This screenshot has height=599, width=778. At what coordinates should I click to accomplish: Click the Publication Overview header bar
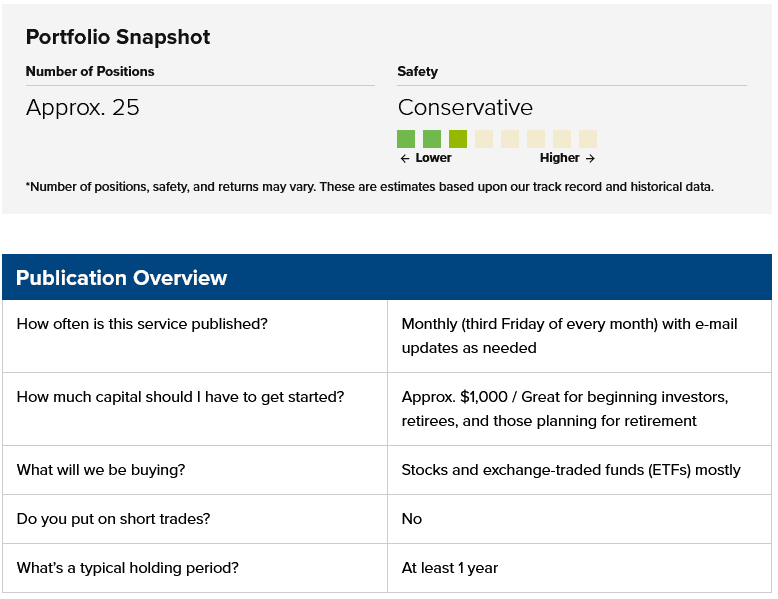[x=387, y=277]
